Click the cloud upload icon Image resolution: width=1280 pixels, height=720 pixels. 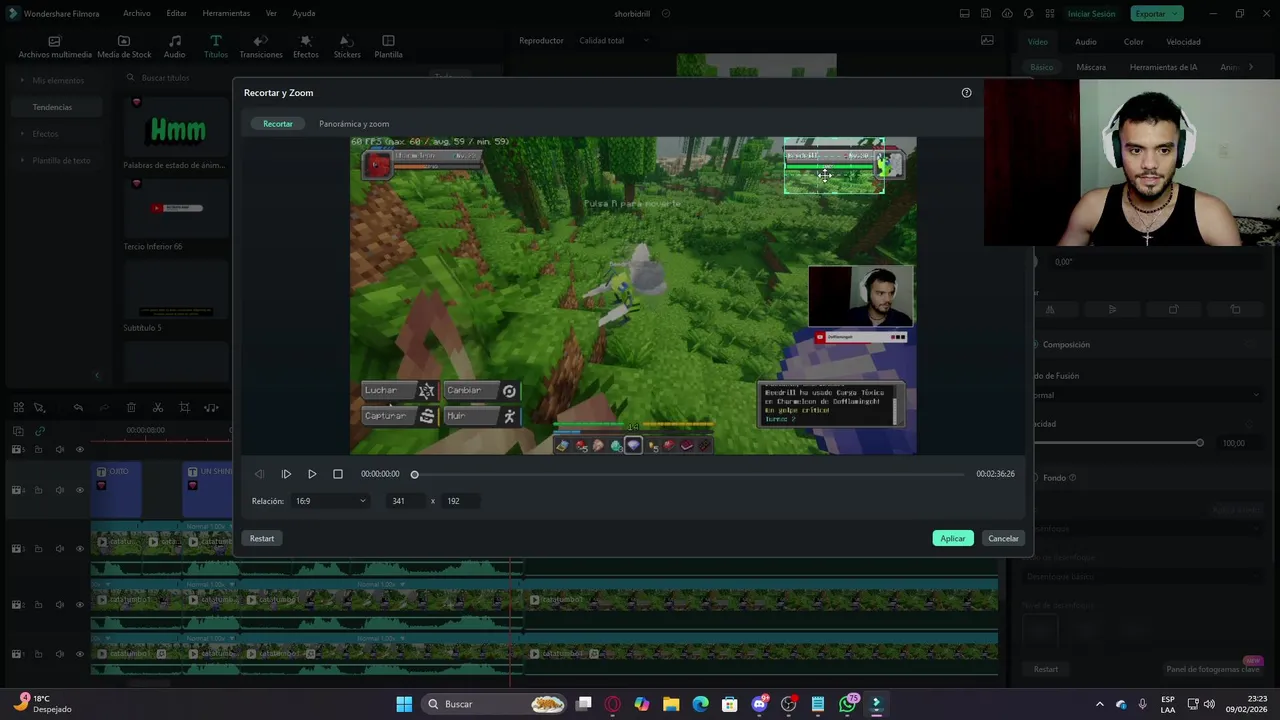click(x=1007, y=14)
